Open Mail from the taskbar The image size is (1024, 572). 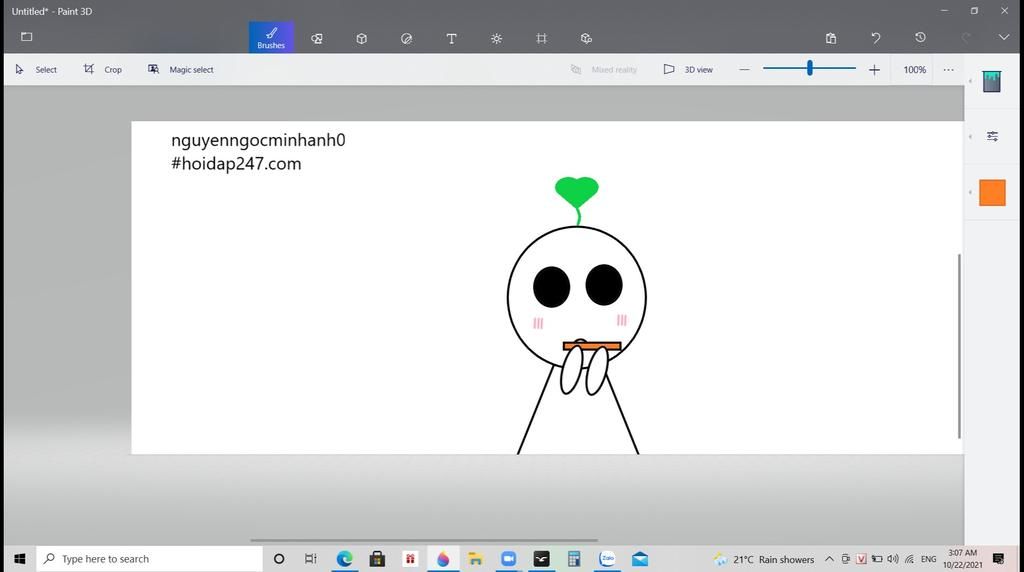[640, 559]
